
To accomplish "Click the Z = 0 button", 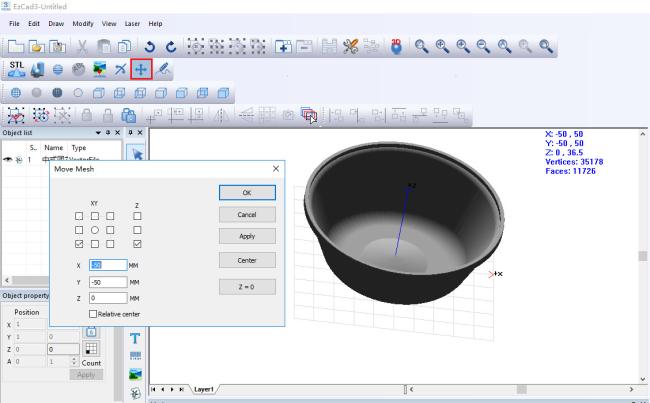I will click(238, 287).
